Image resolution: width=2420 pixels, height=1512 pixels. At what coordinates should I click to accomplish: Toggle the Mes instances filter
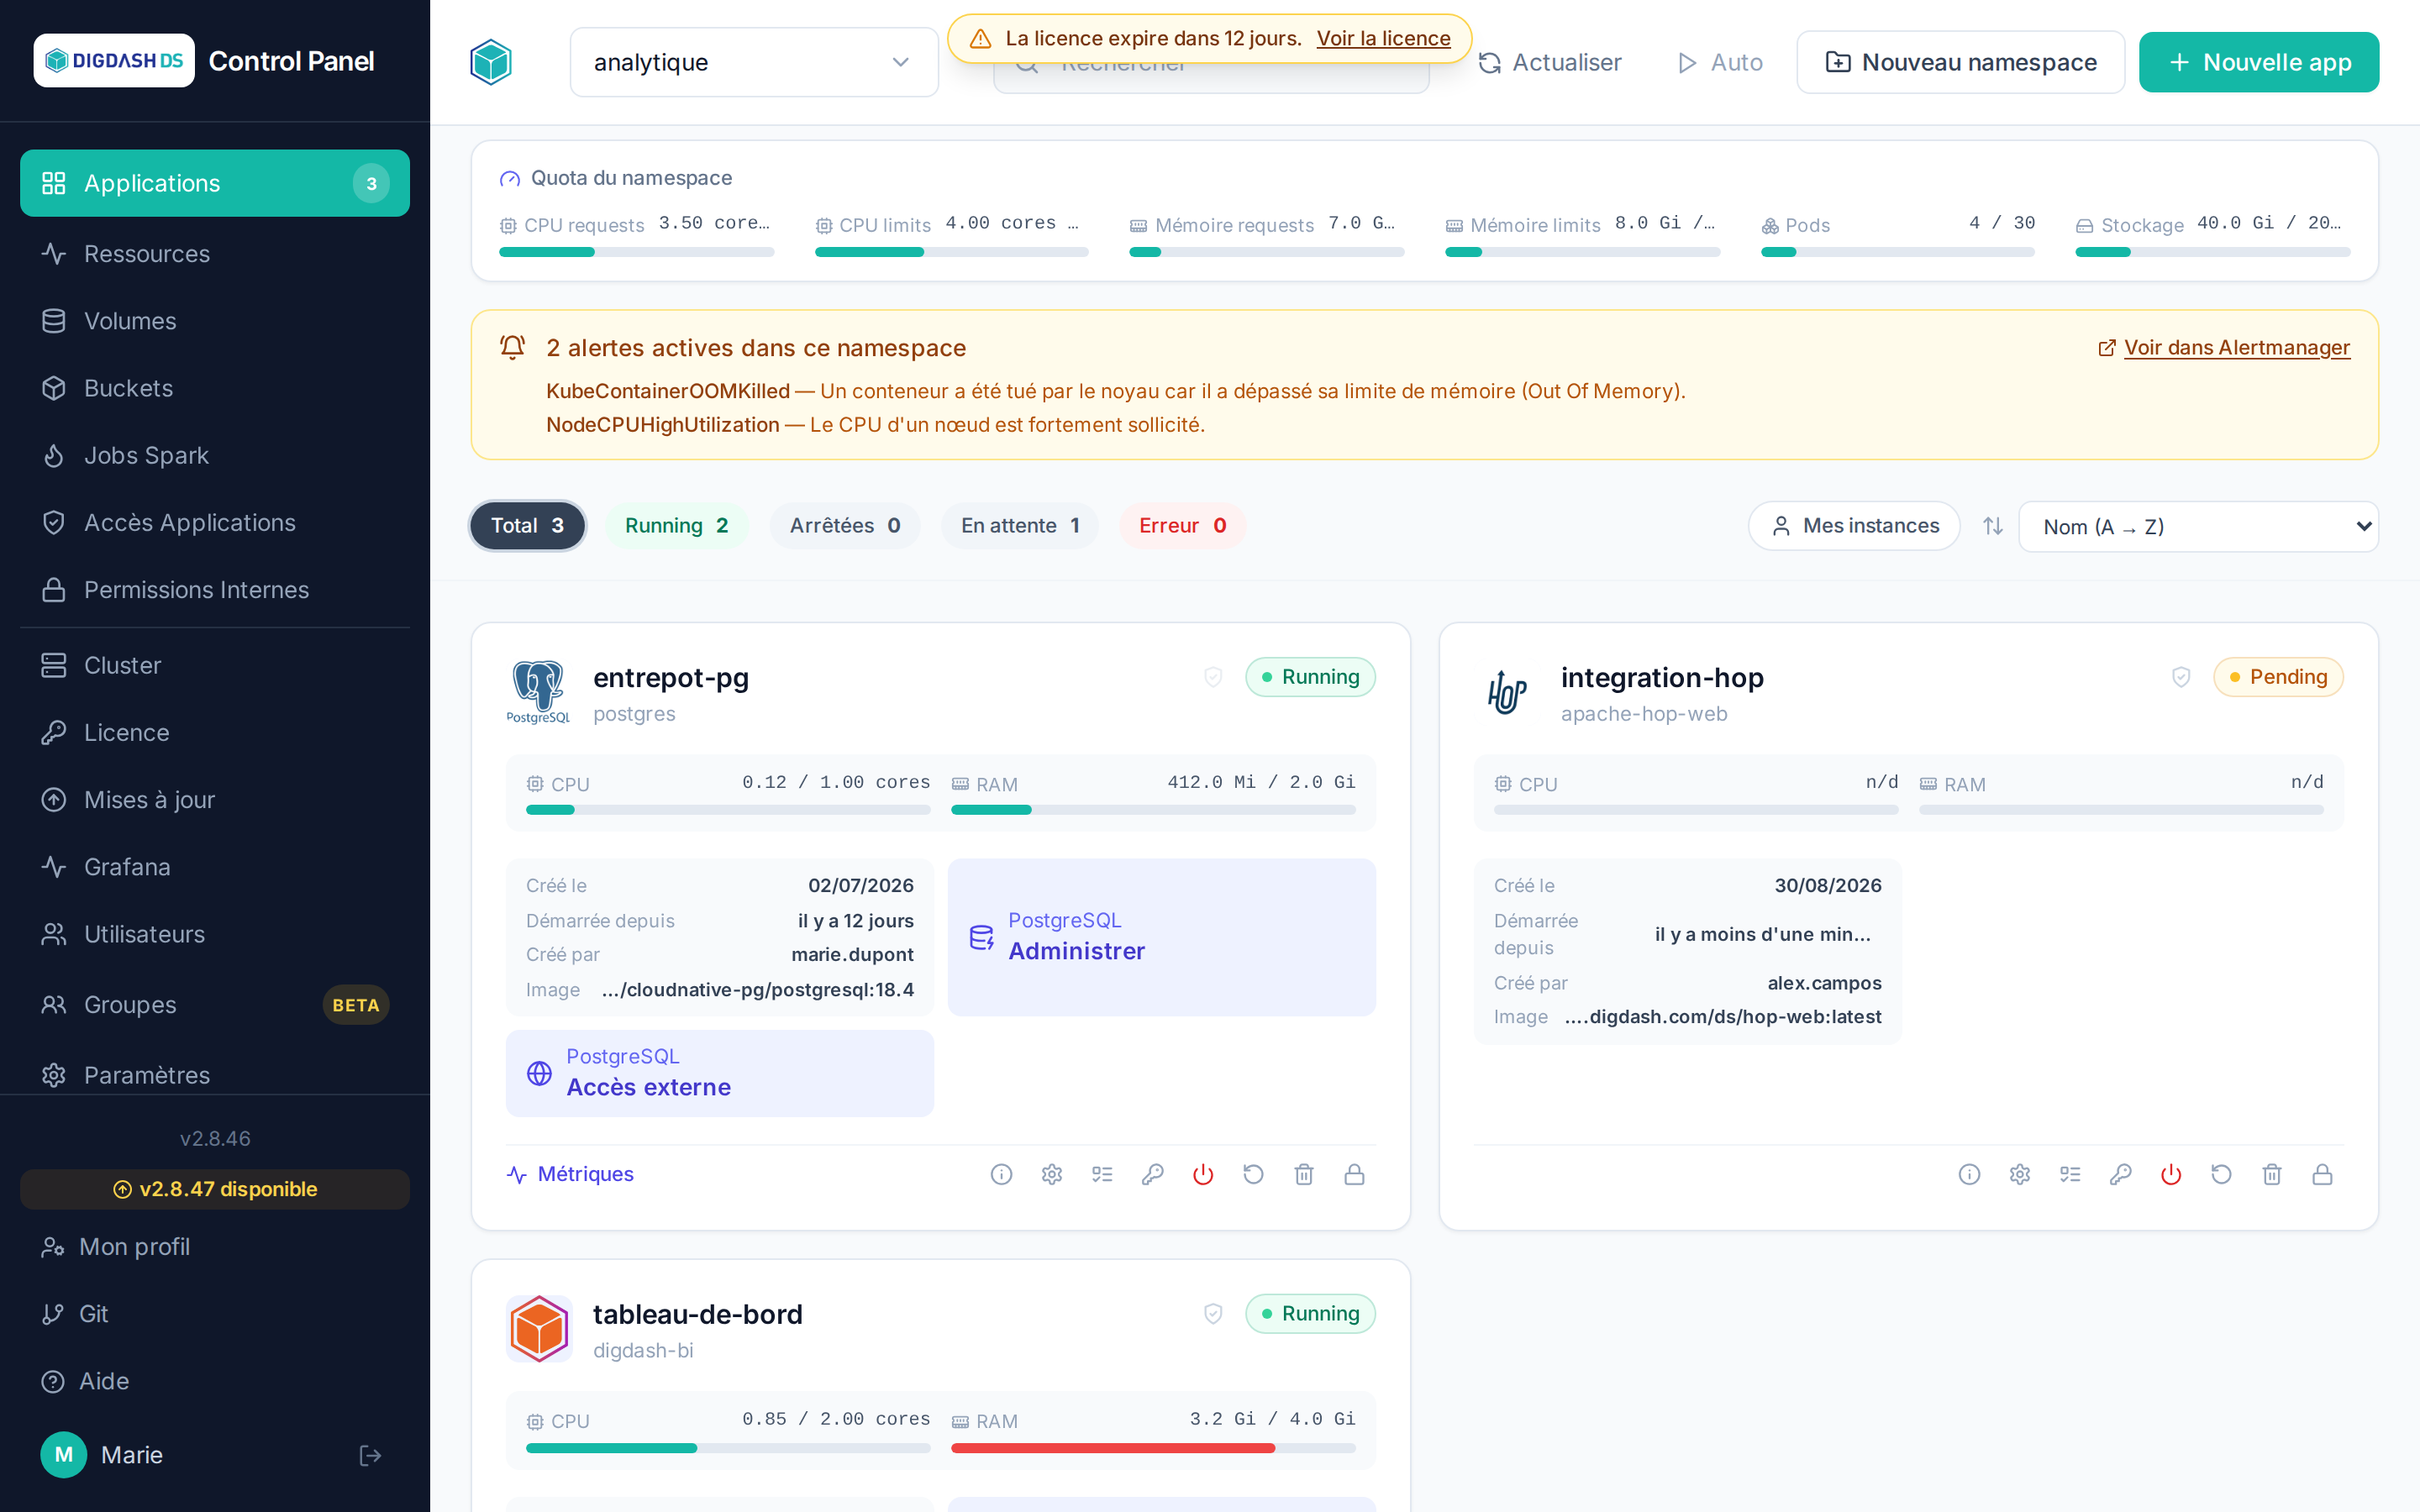pos(1854,526)
